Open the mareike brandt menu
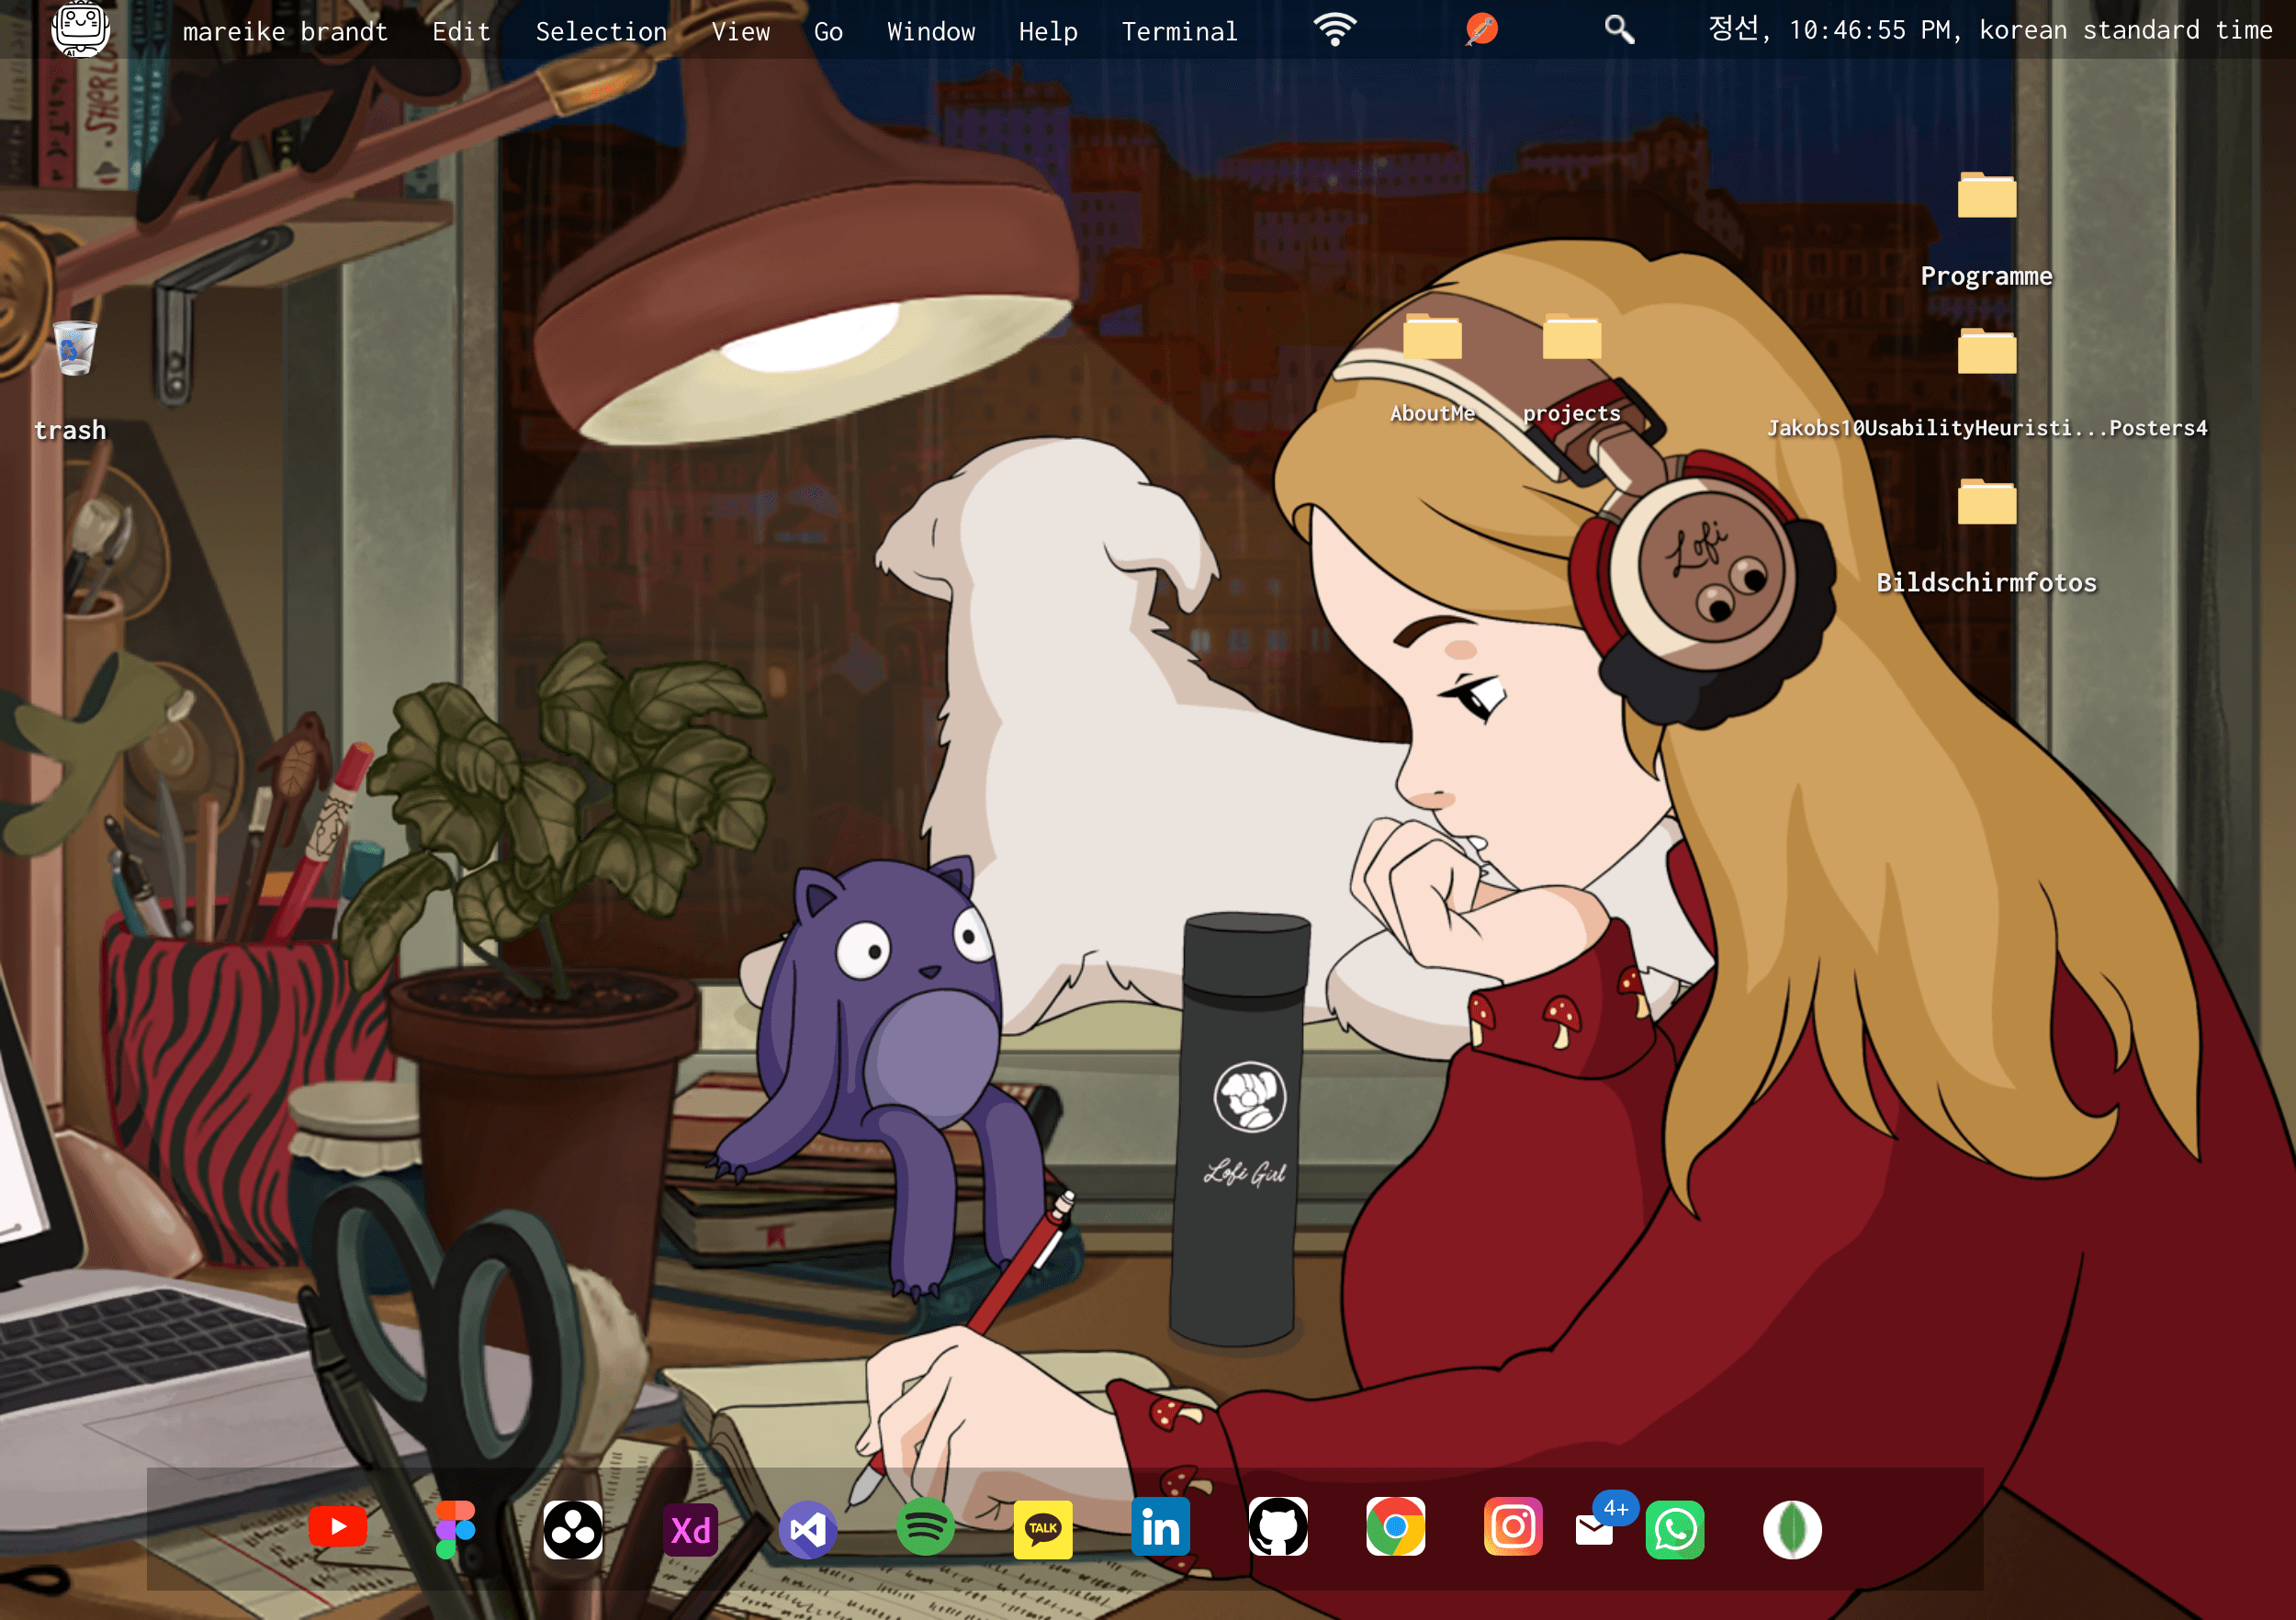 285,32
